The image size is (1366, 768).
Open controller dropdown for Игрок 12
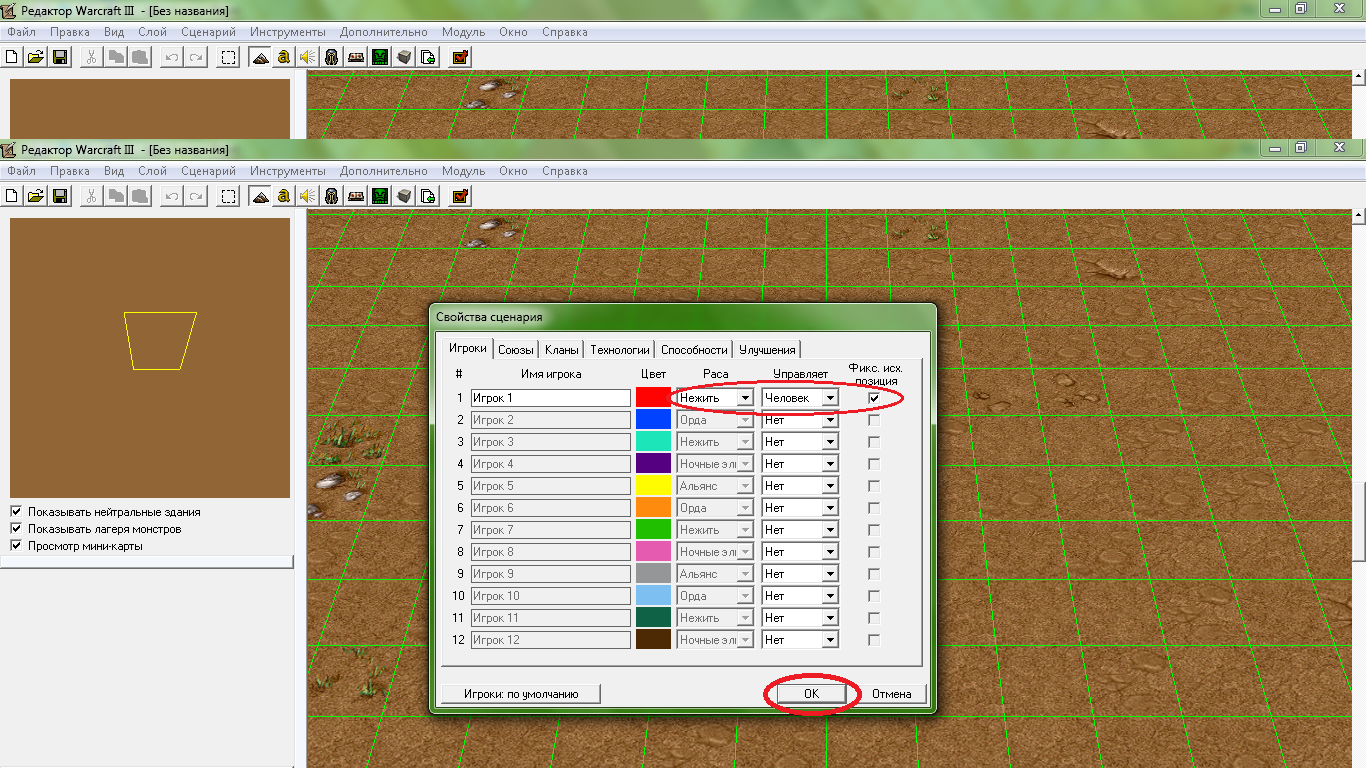pyautogui.click(x=800, y=640)
